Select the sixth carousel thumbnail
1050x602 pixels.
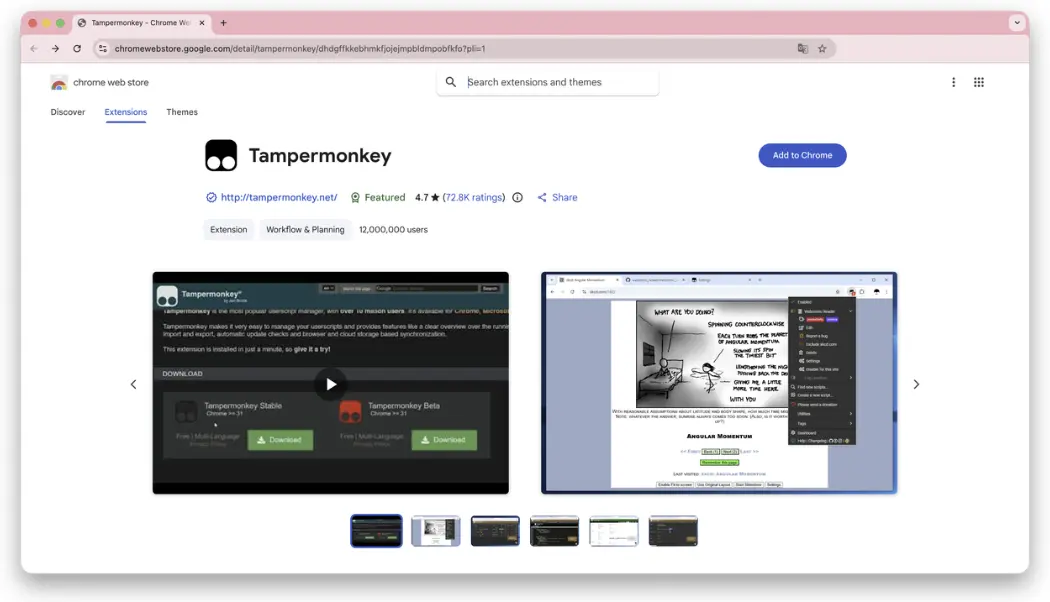pos(673,531)
